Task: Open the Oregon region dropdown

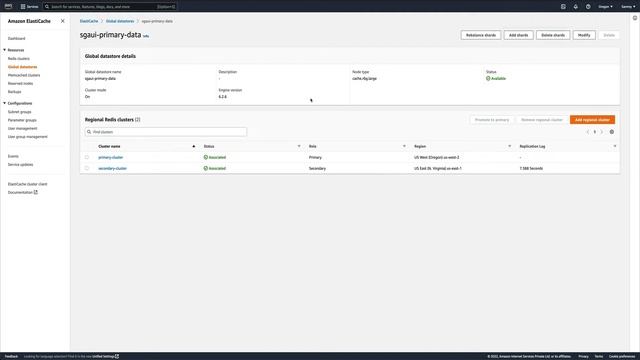Action: (x=605, y=7)
